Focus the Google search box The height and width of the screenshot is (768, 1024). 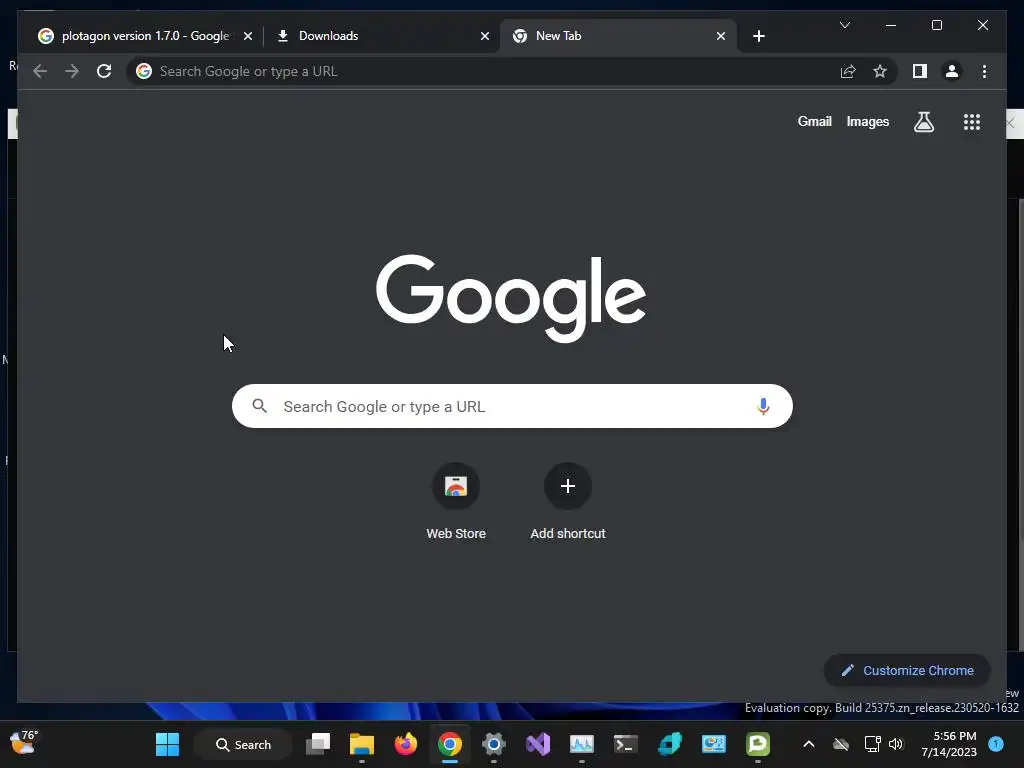(512, 406)
